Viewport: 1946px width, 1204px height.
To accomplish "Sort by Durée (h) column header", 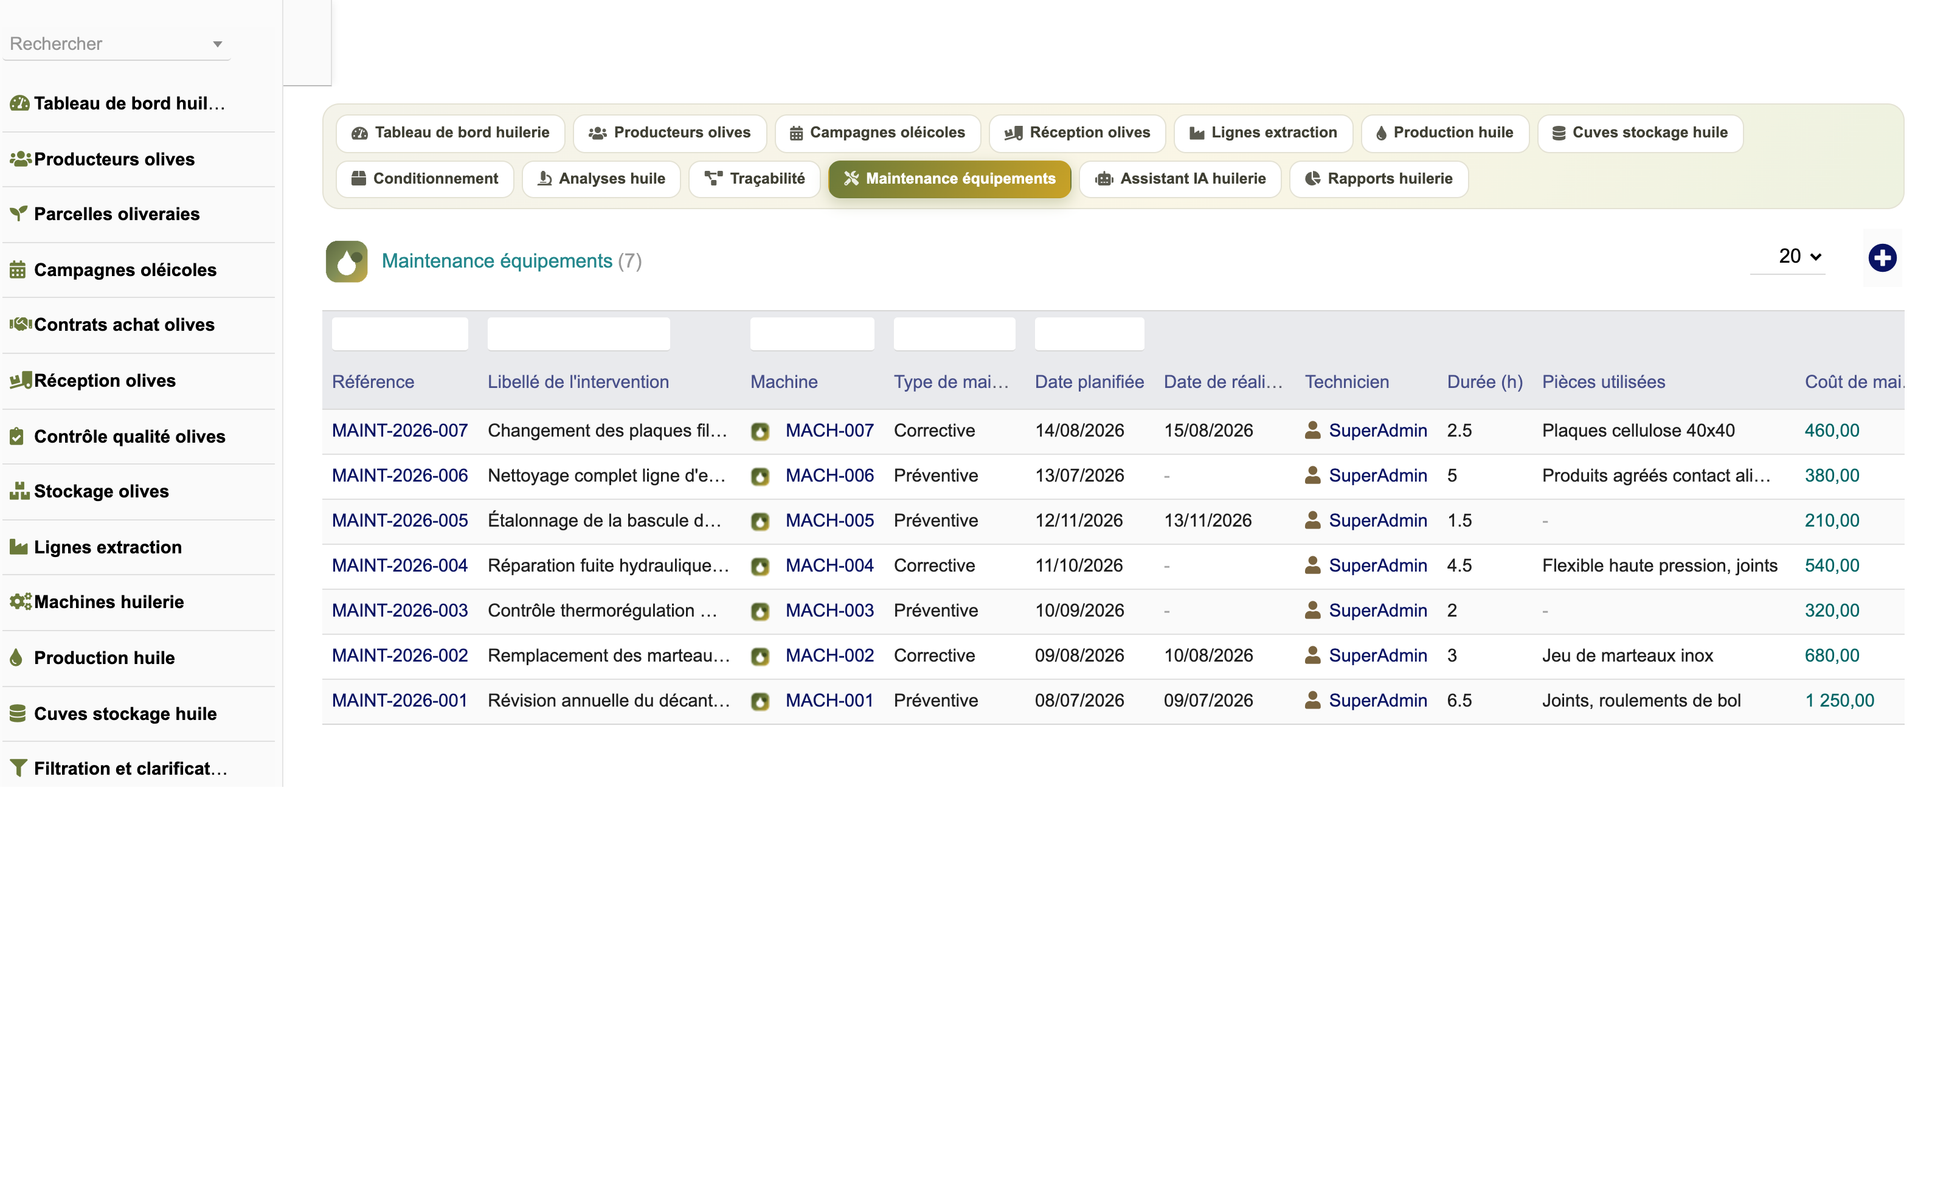I will 1485,382.
